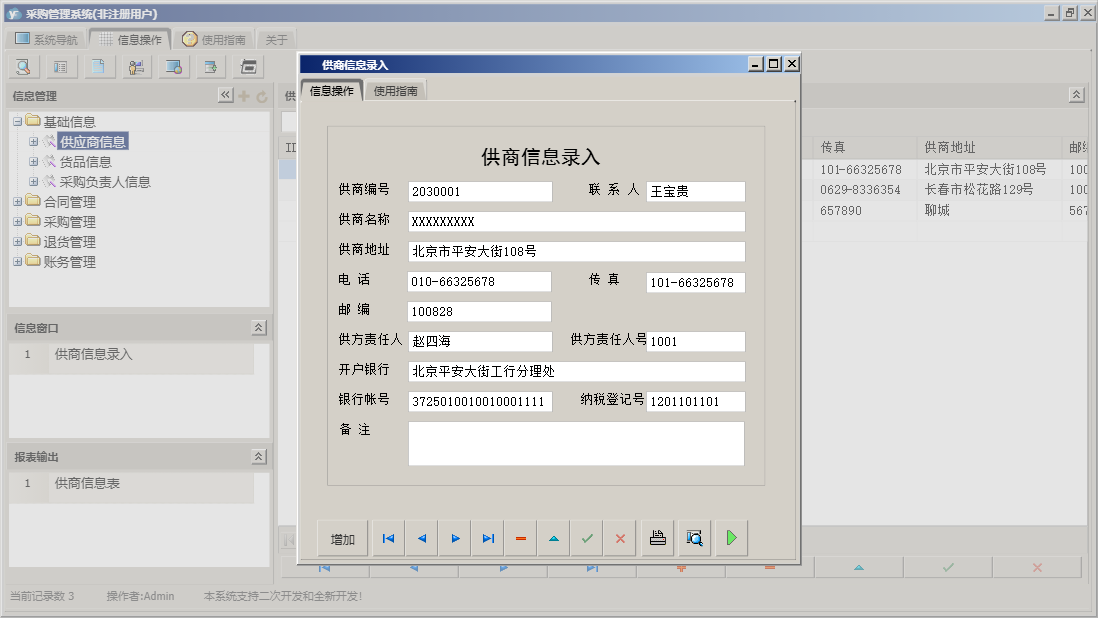The width and height of the screenshot is (1098, 618).
Task: Switch to 使用指南 tab inside supplier dialog
Action: click(395, 91)
